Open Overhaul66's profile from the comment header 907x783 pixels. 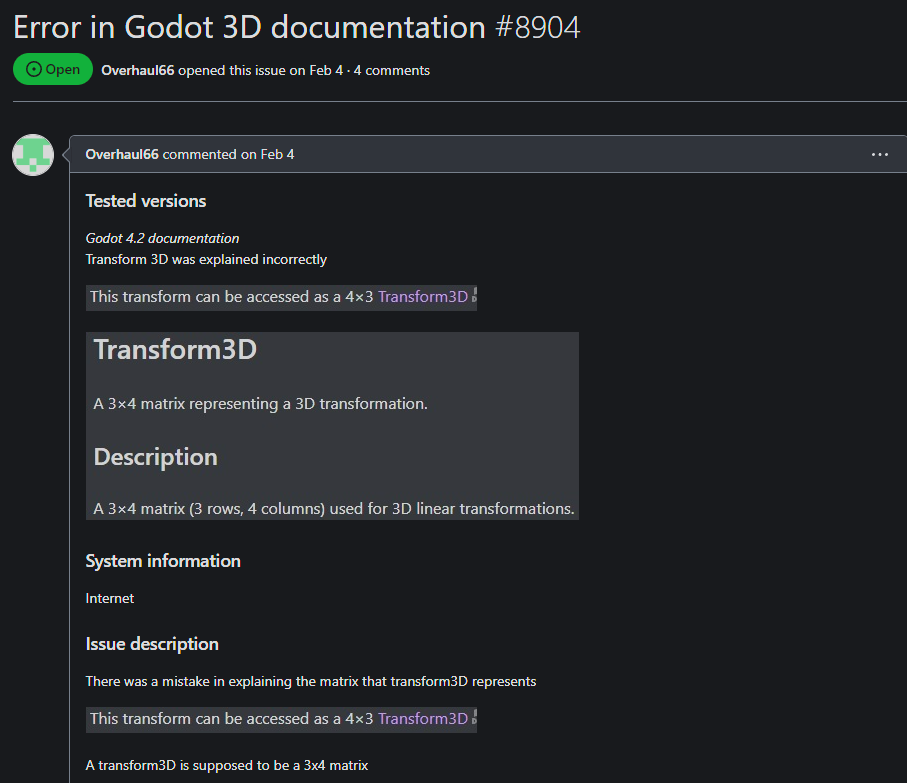[122, 154]
